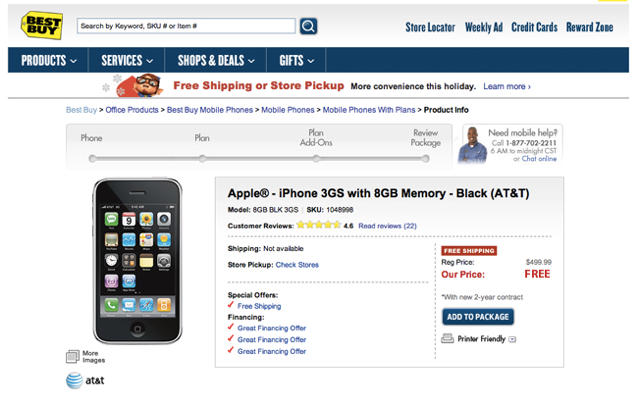Open the Gifts dropdown menu
The width and height of the screenshot is (640, 405).
point(297,61)
